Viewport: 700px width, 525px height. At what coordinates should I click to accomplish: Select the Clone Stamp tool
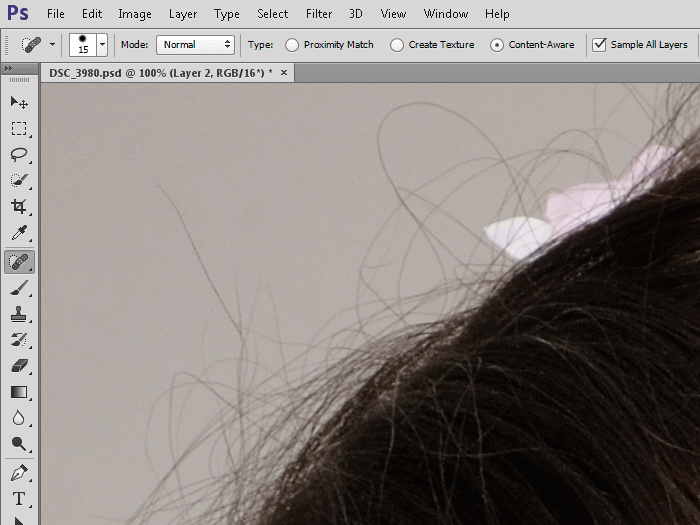[x=19, y=314]
